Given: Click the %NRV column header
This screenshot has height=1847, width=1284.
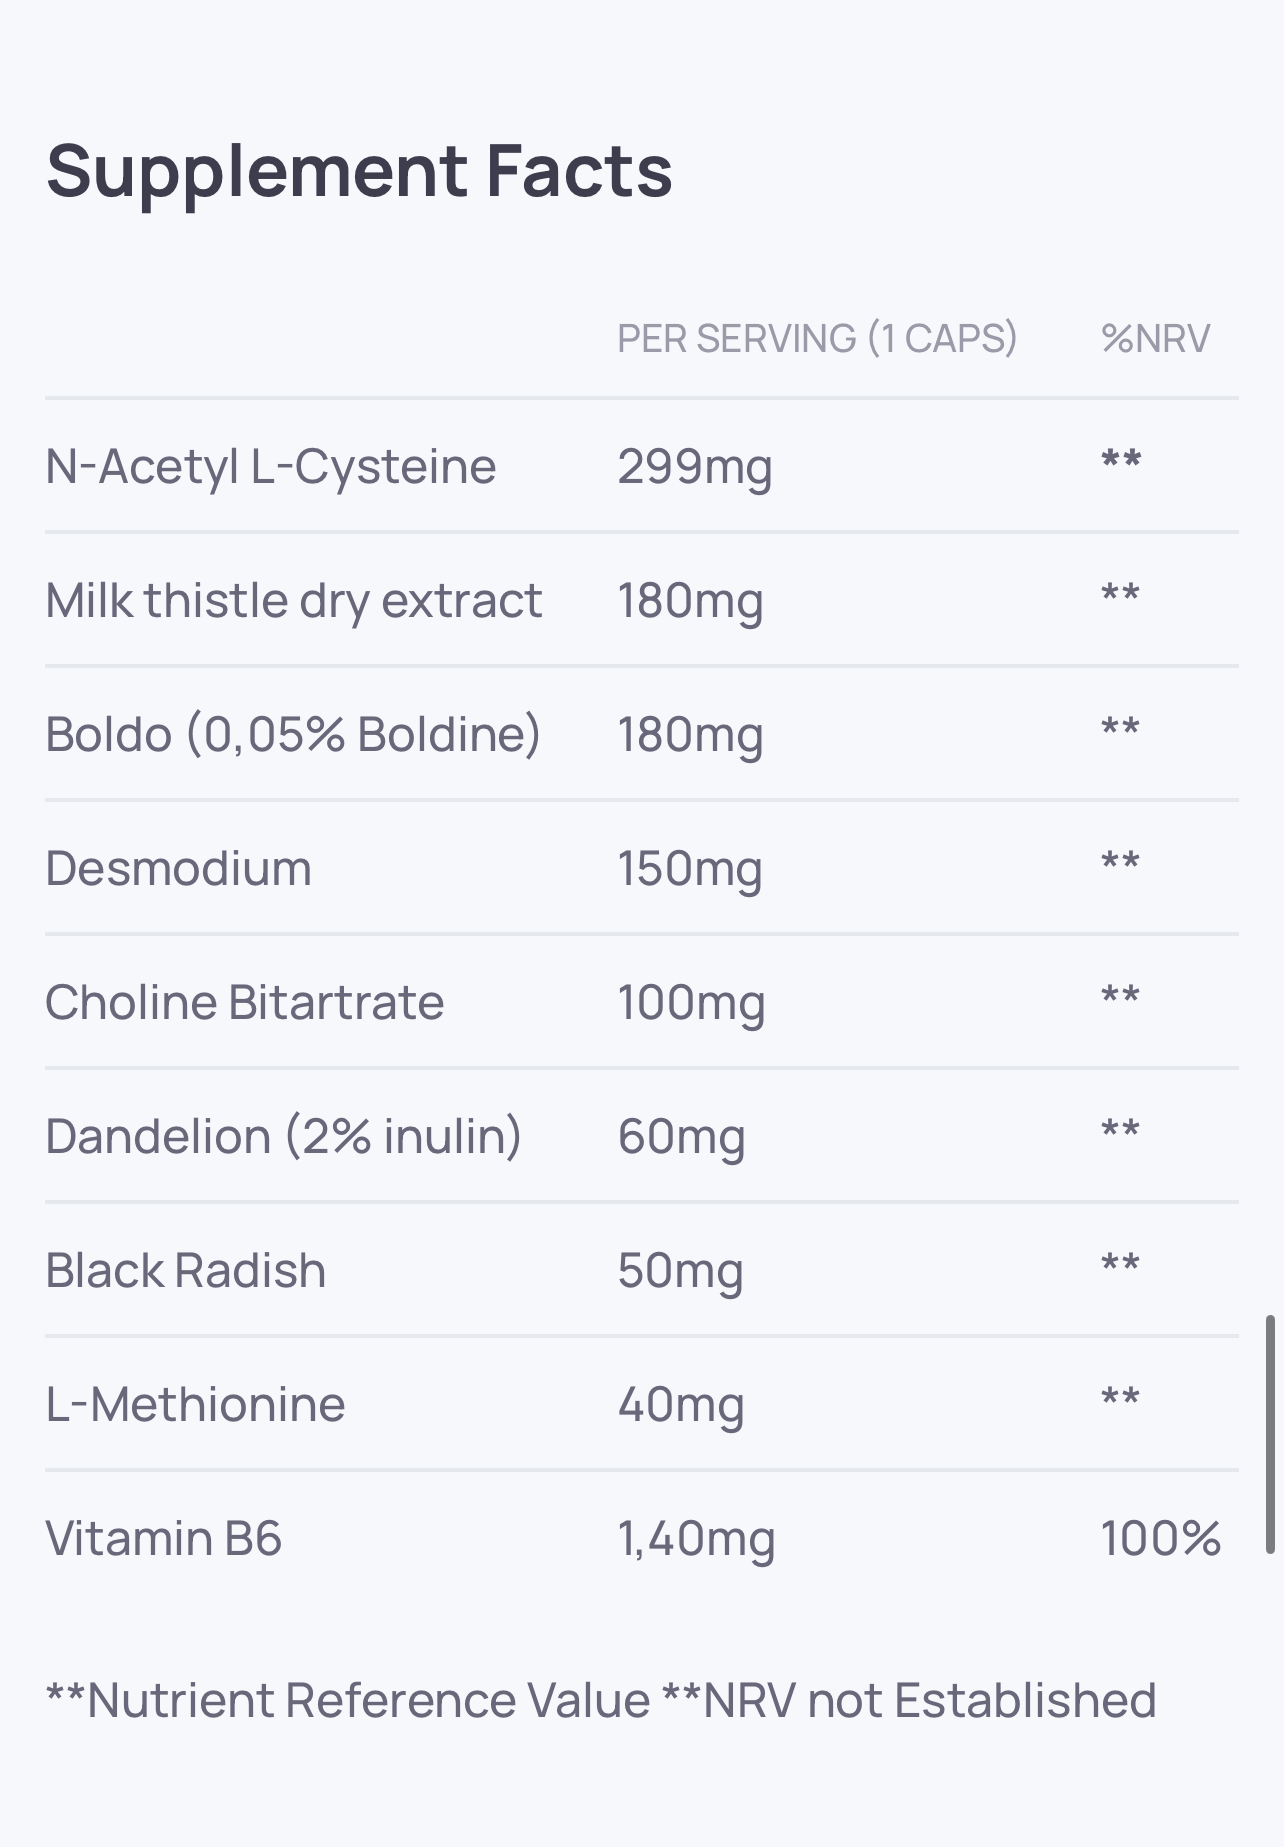Looking at the screenshot, I should pyautogui.click(x=1155, y=339).
